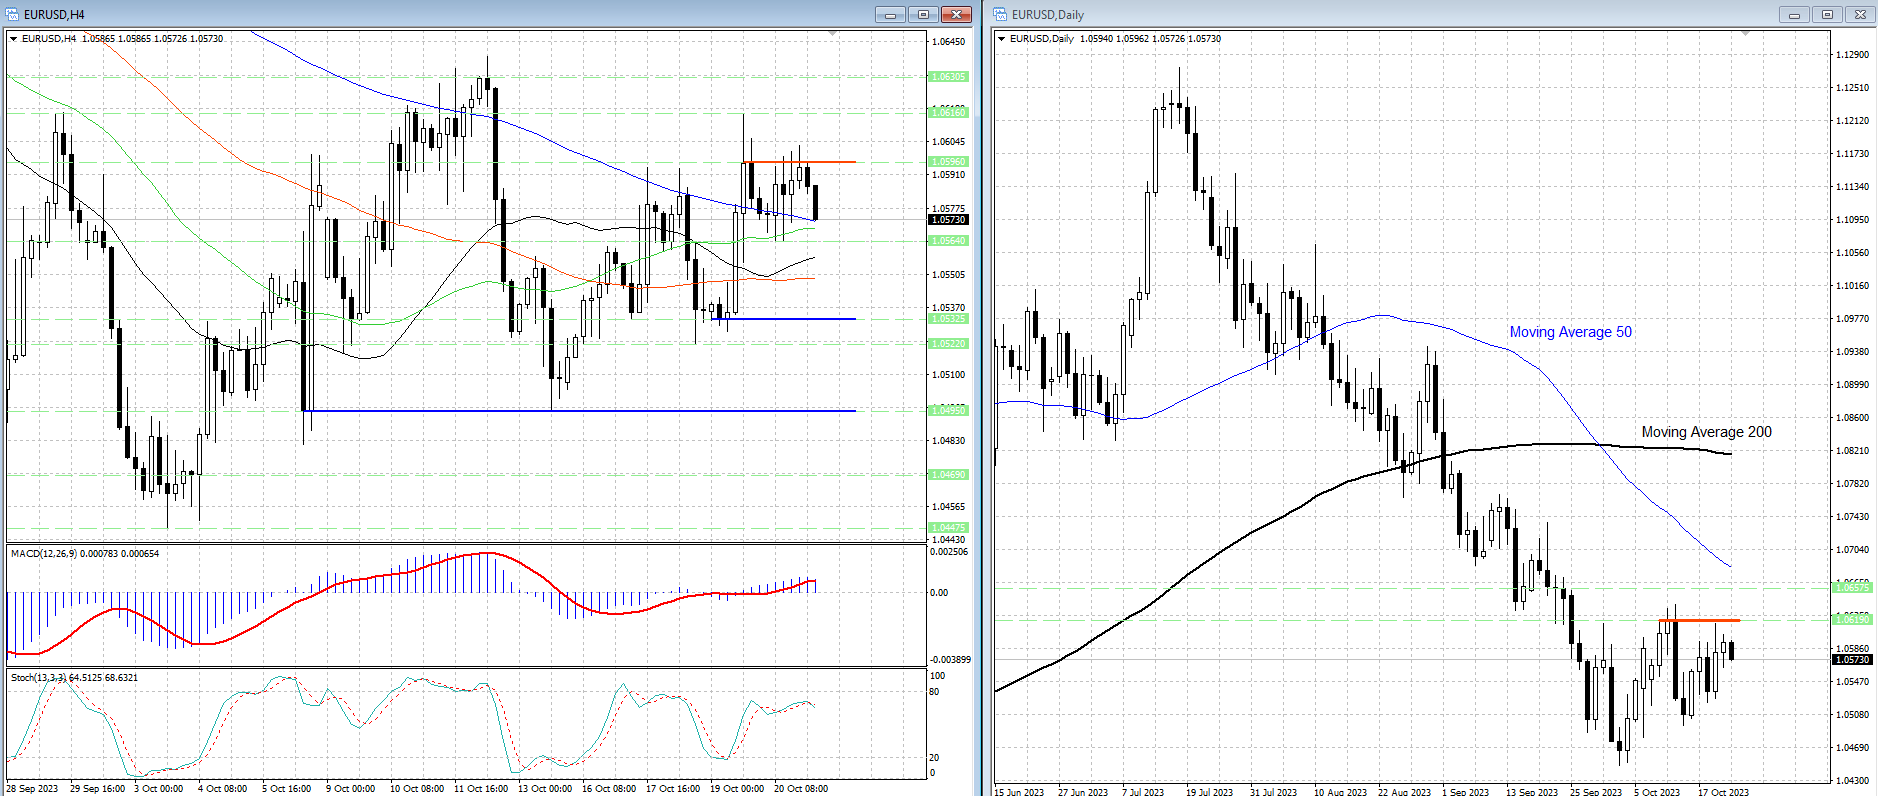This screenshot has height=796, width=1878.
Task: Click the Stochastic scale value 80
Action: (935, 692)
